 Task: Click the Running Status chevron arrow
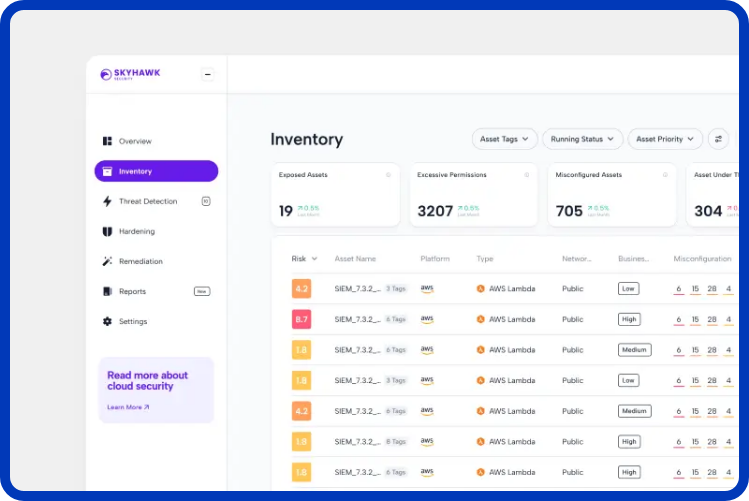[610, 139]
